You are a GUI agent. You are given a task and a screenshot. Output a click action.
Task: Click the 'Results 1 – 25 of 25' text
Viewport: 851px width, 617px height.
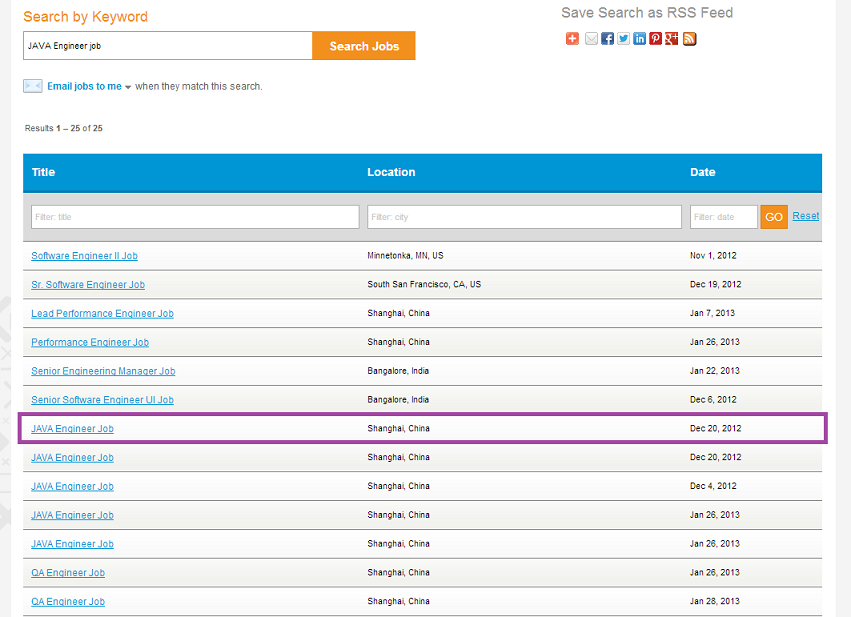pyautogui.click(x=63, y=128)
